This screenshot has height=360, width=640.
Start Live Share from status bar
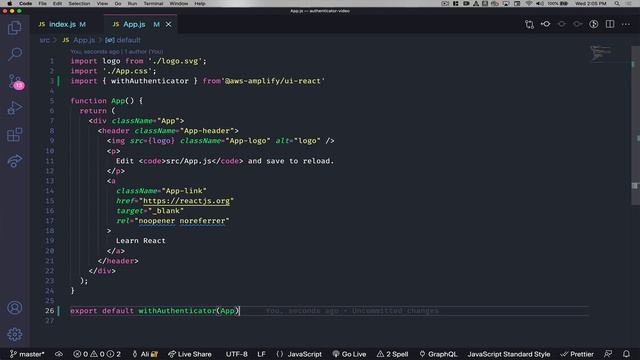point(190,354)
